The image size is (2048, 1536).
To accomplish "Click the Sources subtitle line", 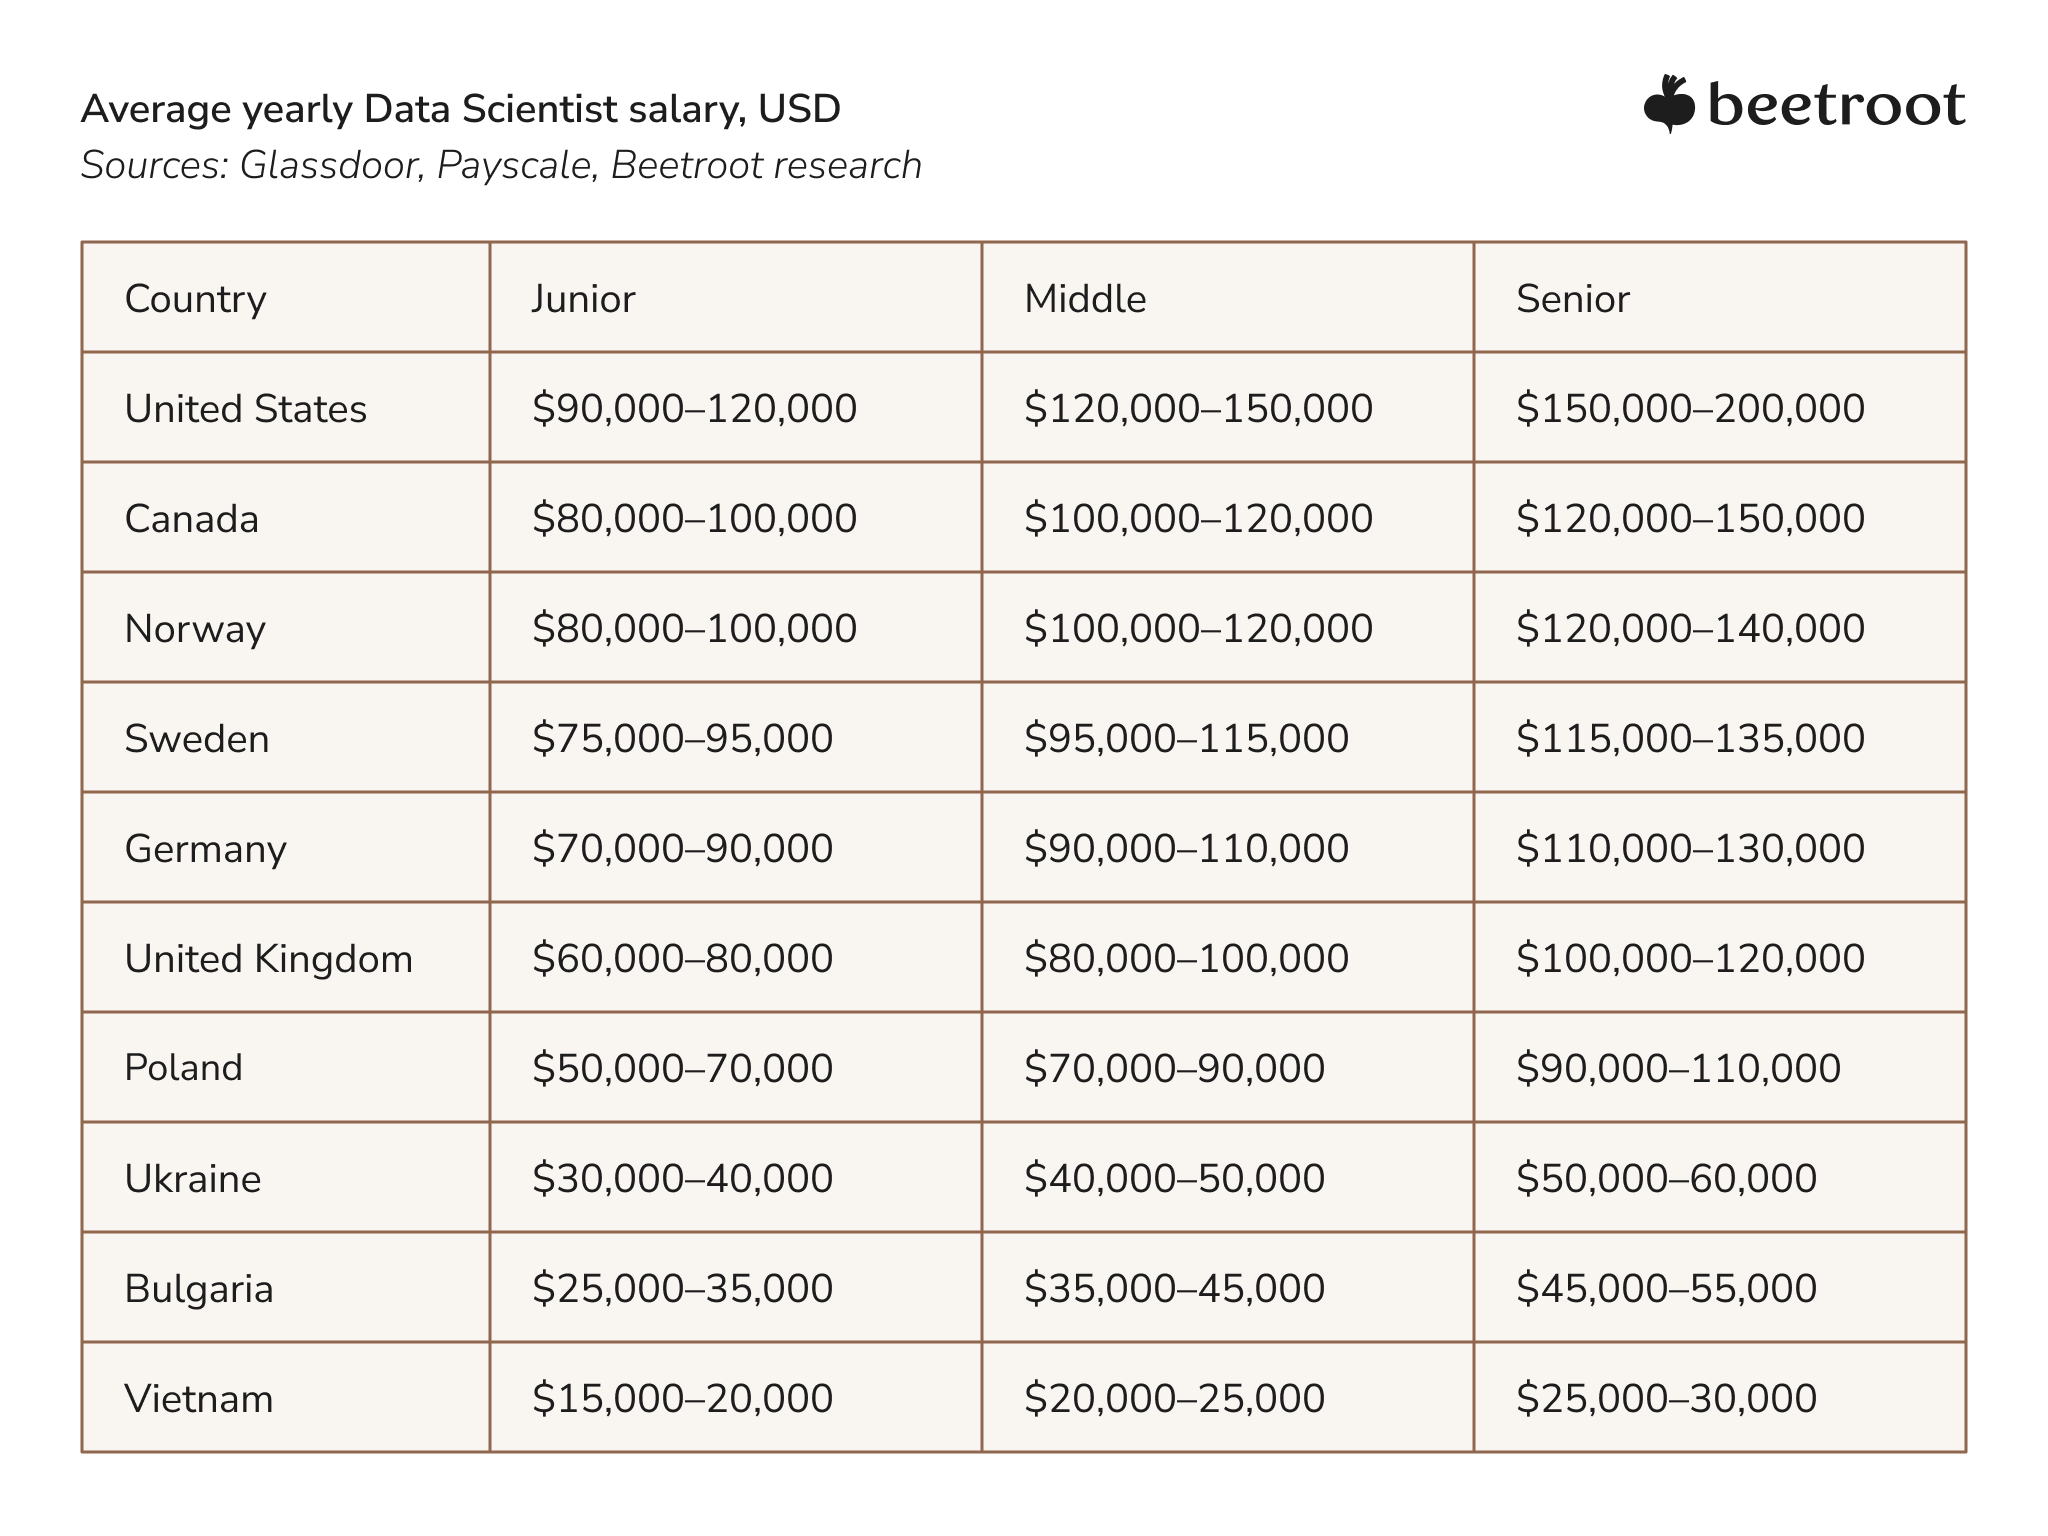I will [x=501, y=165].
